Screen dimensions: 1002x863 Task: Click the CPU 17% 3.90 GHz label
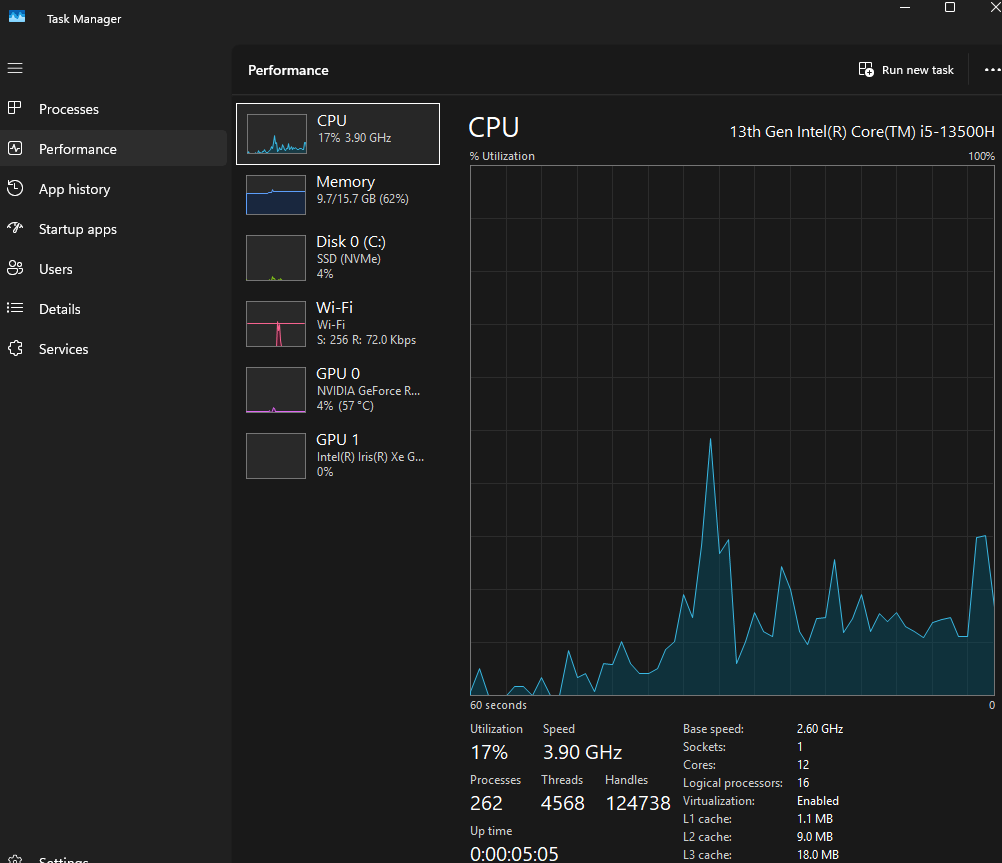[355, 138]
